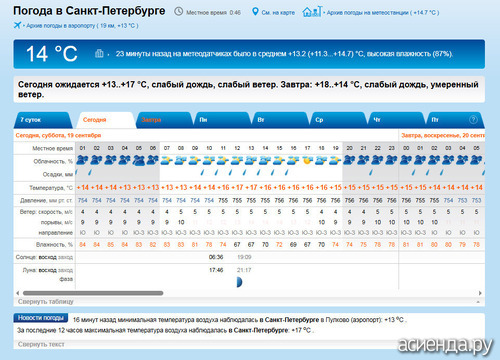Click the Новости погоды label
Screen dimensions: 500x360
coord(41,318)
